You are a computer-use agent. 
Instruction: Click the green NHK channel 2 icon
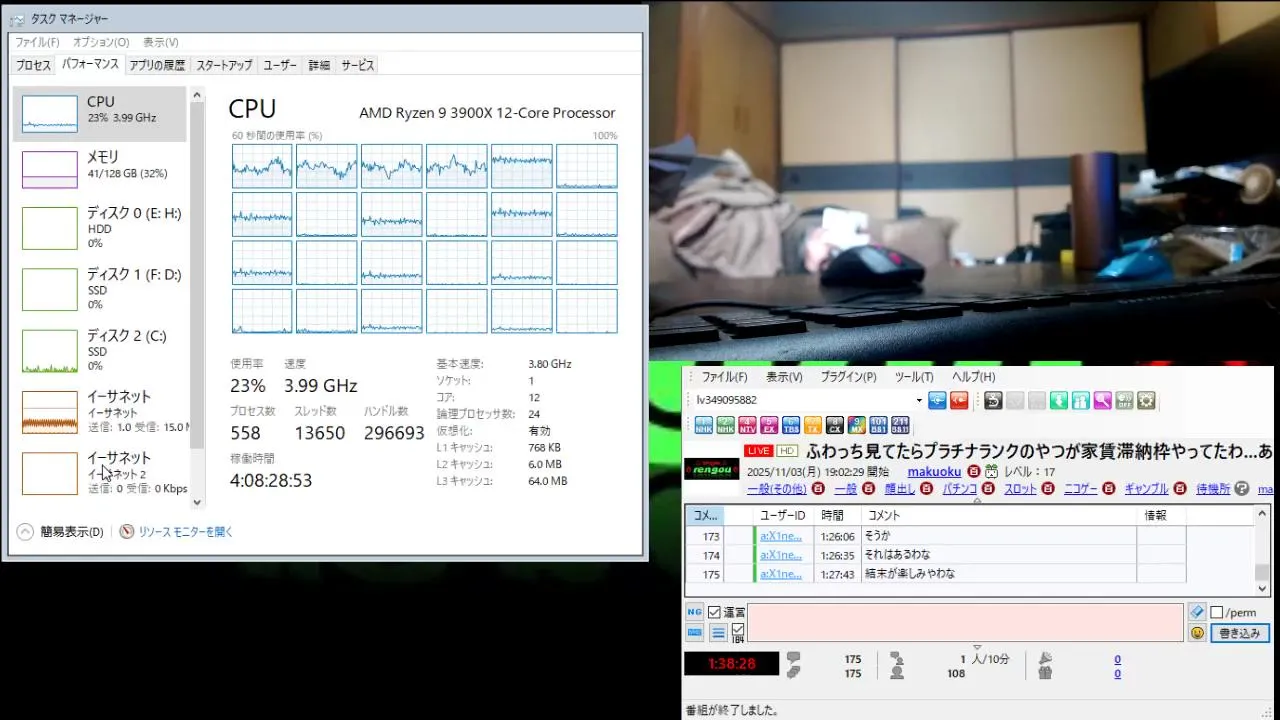click(725, 425)
